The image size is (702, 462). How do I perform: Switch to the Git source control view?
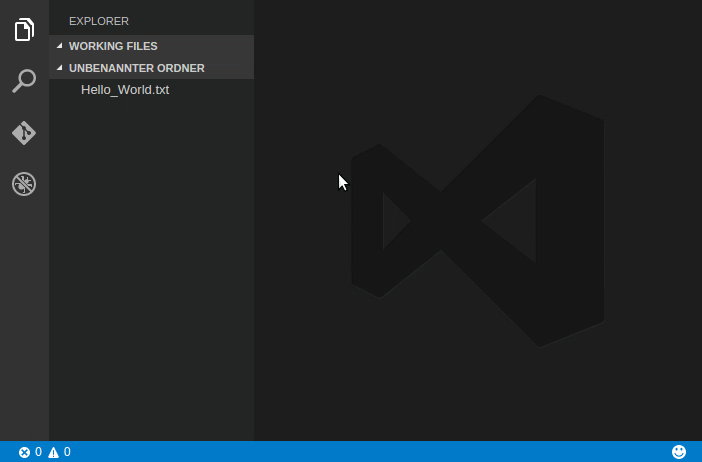tap(24, 133)
